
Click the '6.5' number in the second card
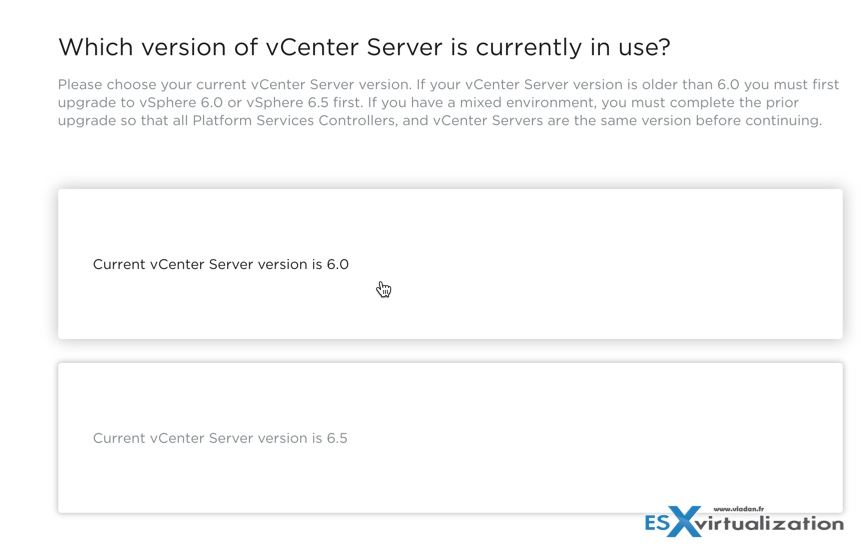337,438
